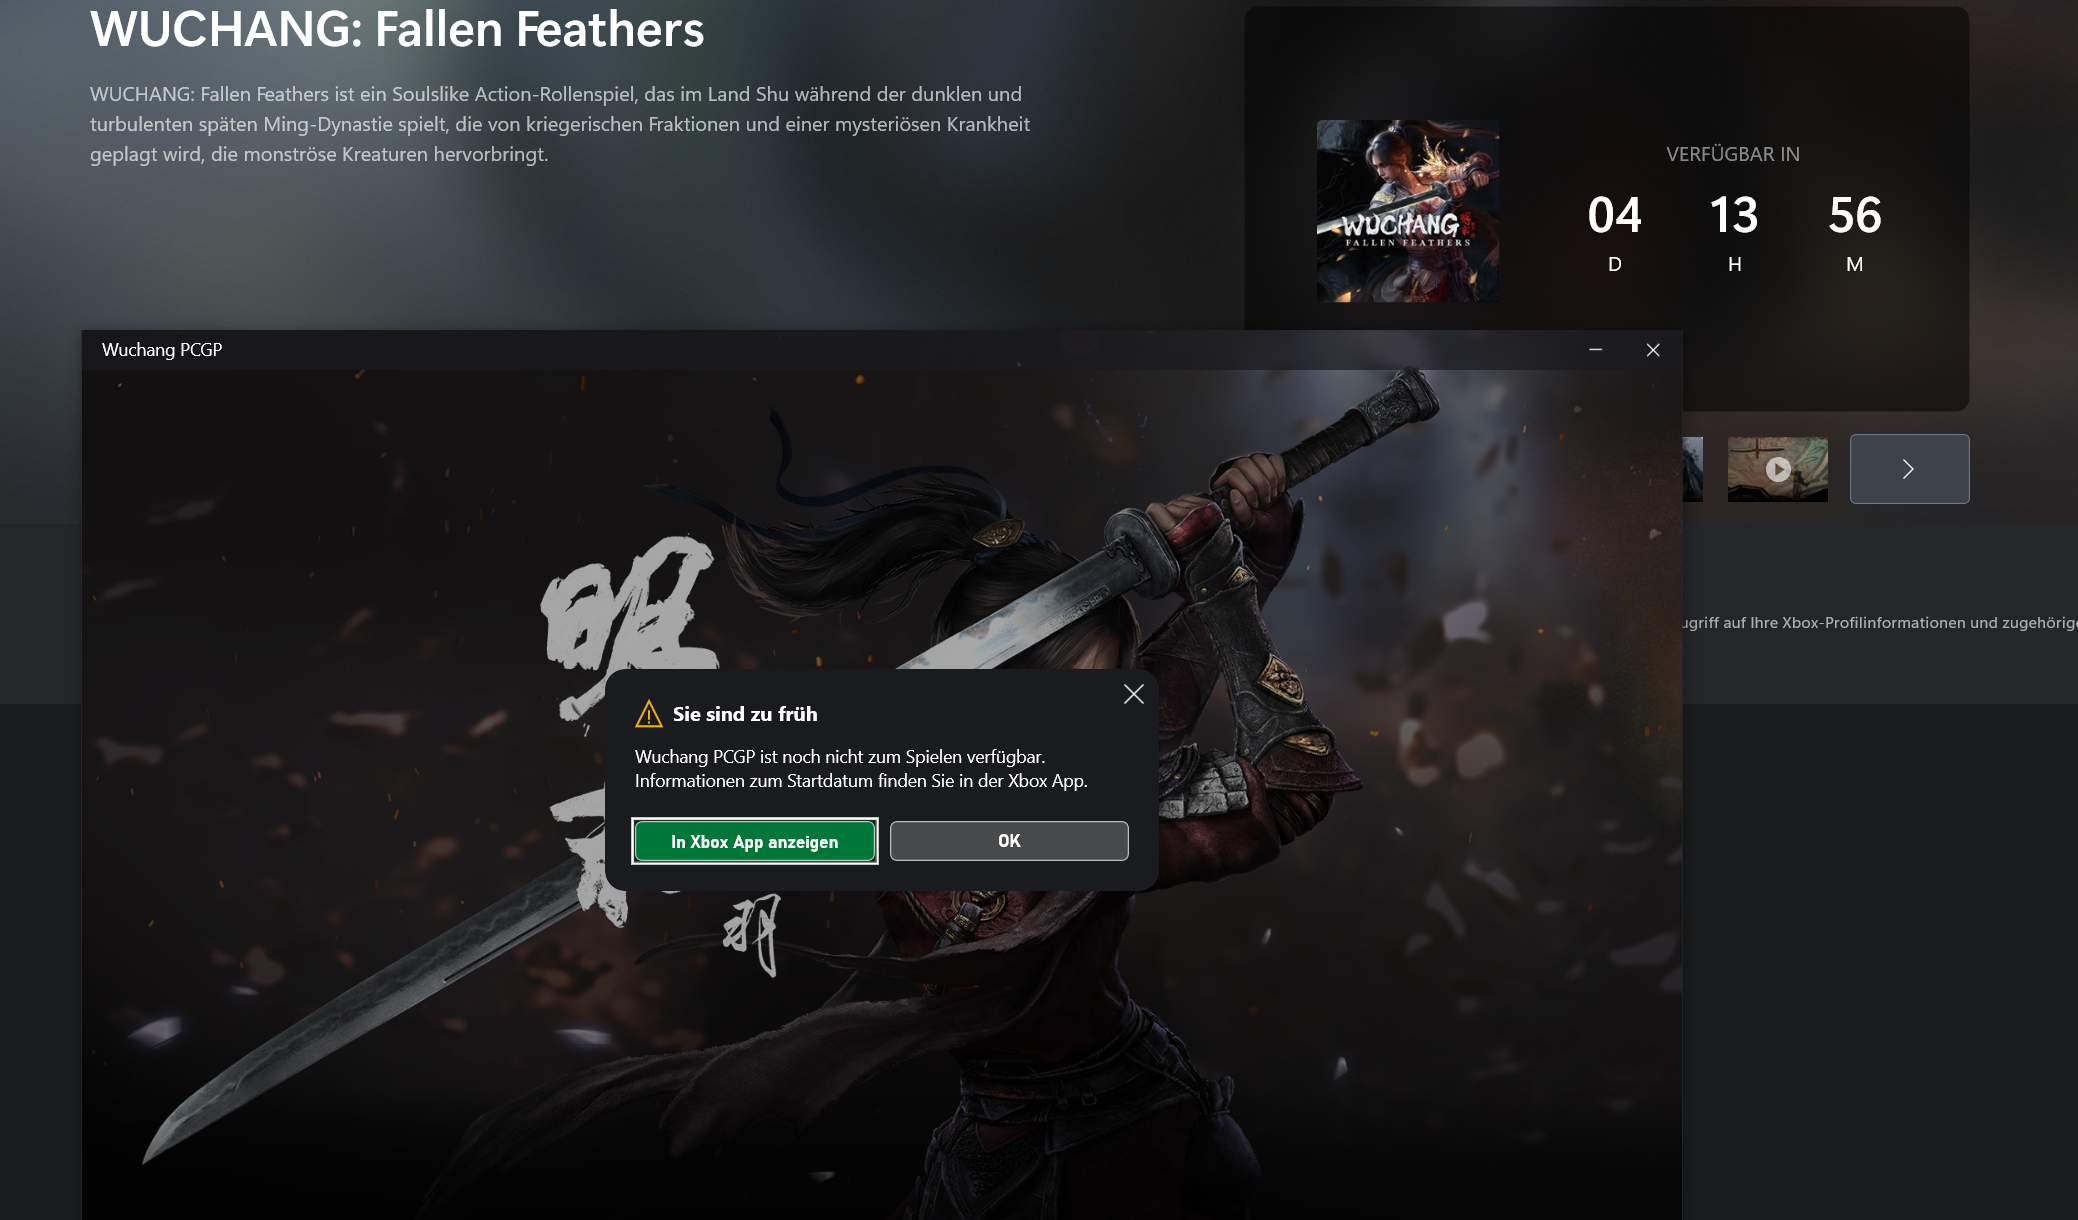Click the 13 hours countdown number

click(x=1734, y=215)
